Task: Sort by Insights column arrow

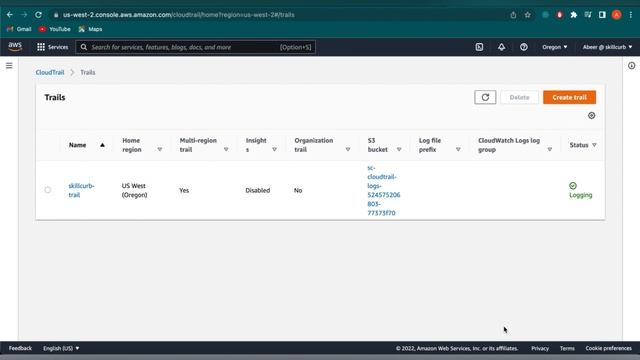Action: [x=274, y=149]
